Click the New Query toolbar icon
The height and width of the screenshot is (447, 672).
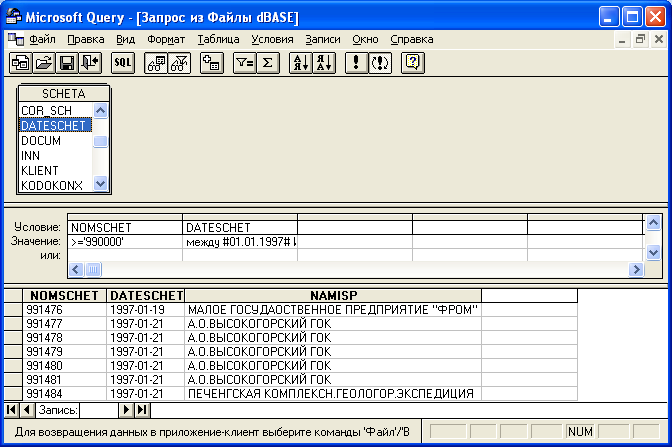[21, 63]
